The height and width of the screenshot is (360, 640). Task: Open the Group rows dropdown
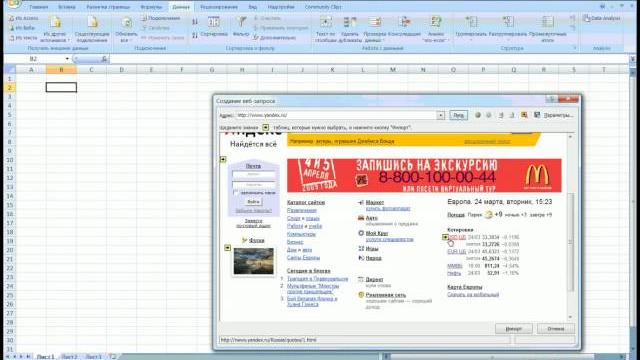[471, 29]
